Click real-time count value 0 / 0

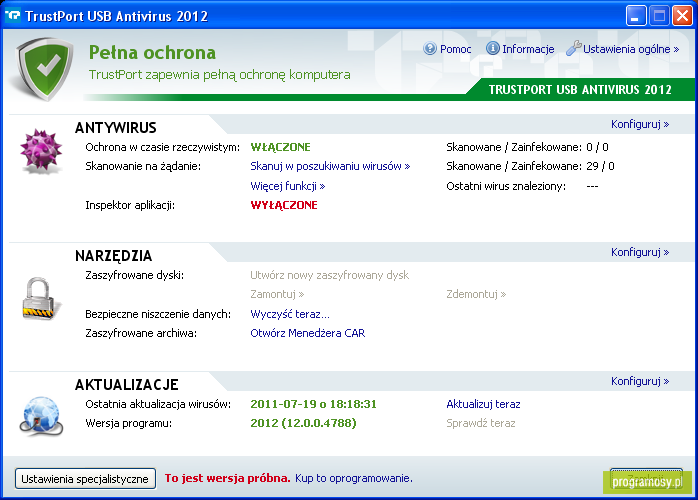[x=597, y=147]
